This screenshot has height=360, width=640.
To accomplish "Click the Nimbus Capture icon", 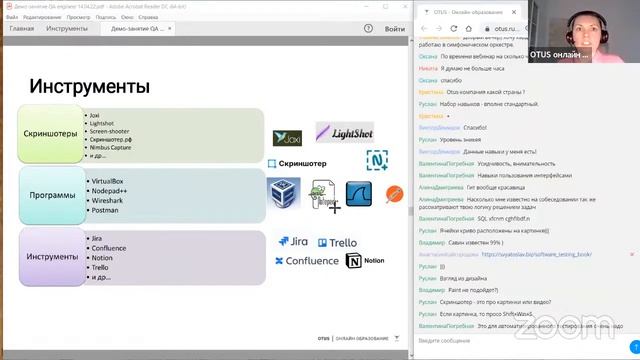I will click(x=377, y=160).
